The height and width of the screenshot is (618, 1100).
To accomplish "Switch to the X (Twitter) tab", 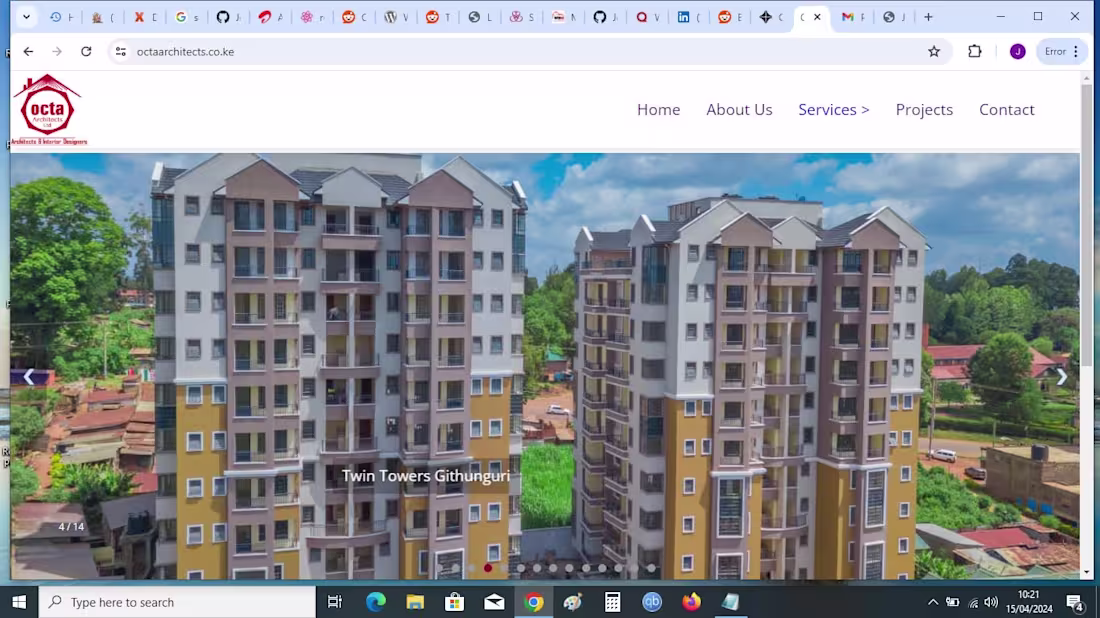I will (145, 17).
